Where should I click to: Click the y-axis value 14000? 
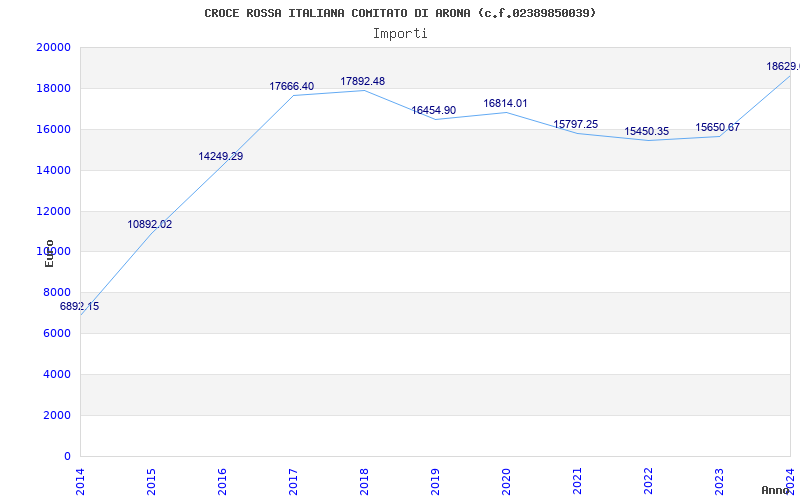(53, 170)
